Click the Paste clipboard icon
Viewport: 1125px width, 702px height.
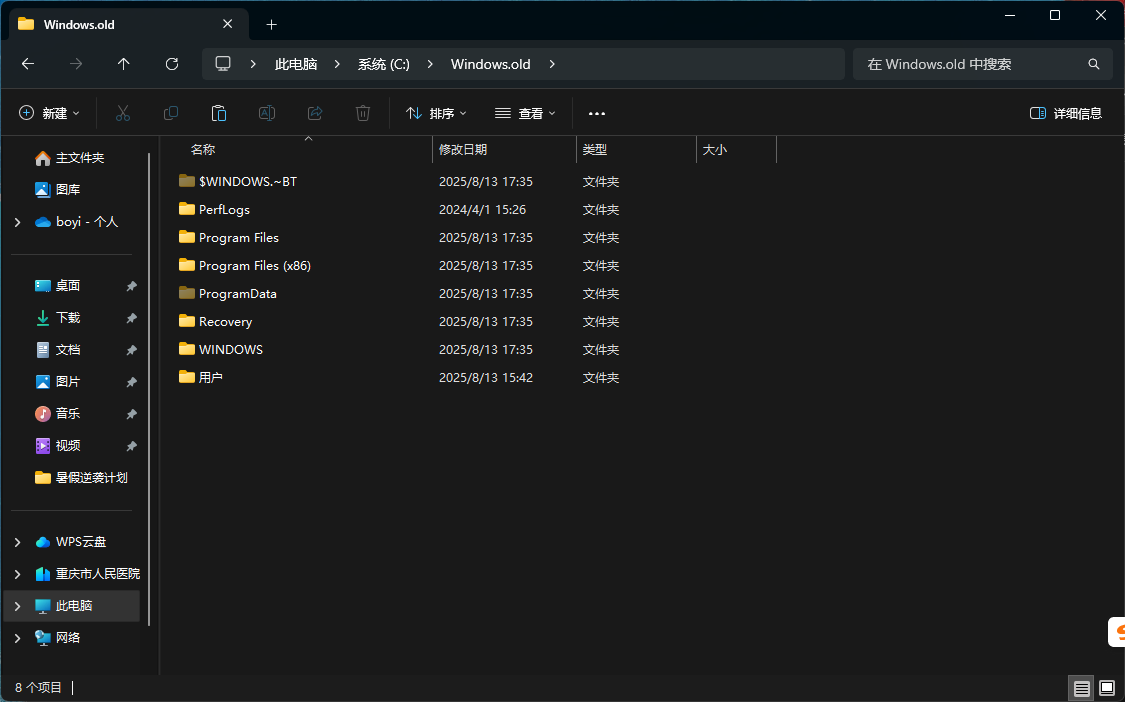click(x=219, y=113)
